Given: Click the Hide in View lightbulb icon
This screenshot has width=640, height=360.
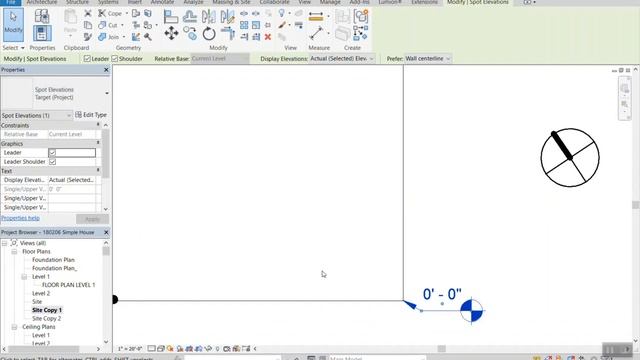Looking at the screenshot, I should click(281, 13).
